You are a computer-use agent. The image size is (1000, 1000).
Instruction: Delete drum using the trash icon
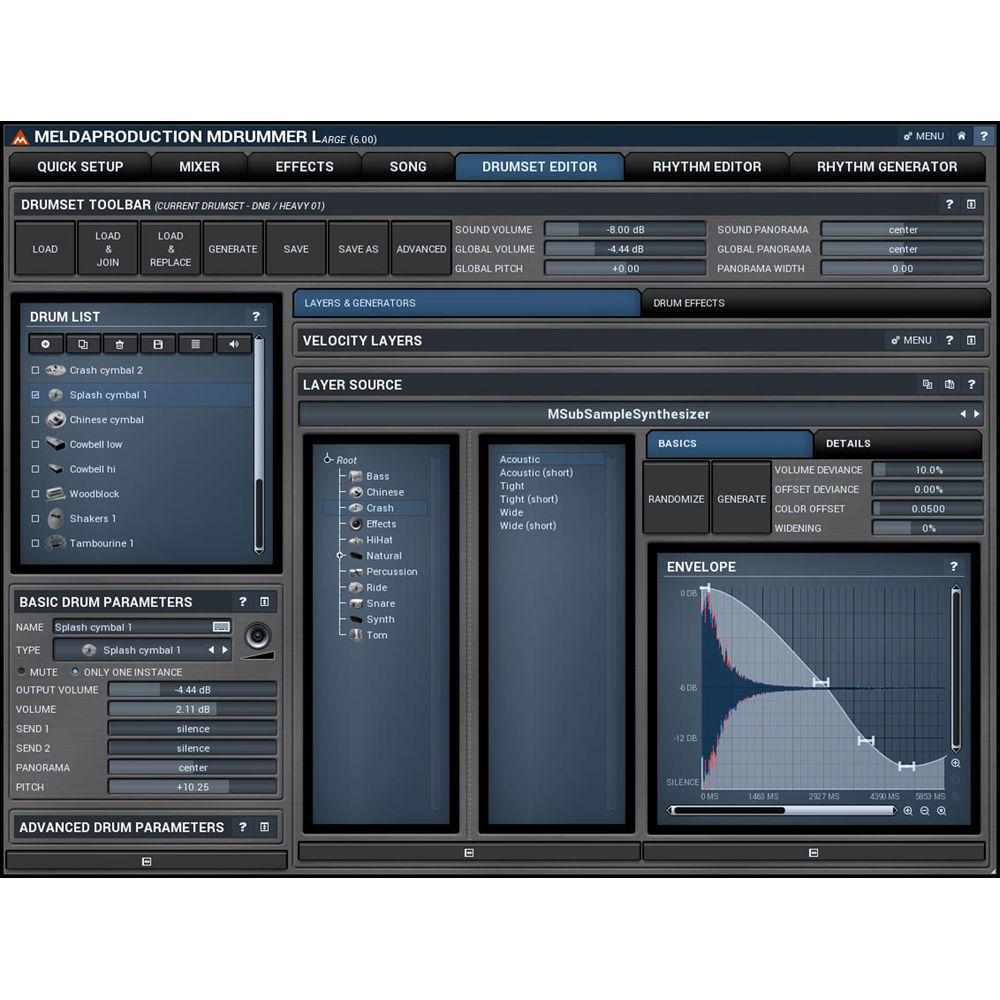tap(120, 344)
